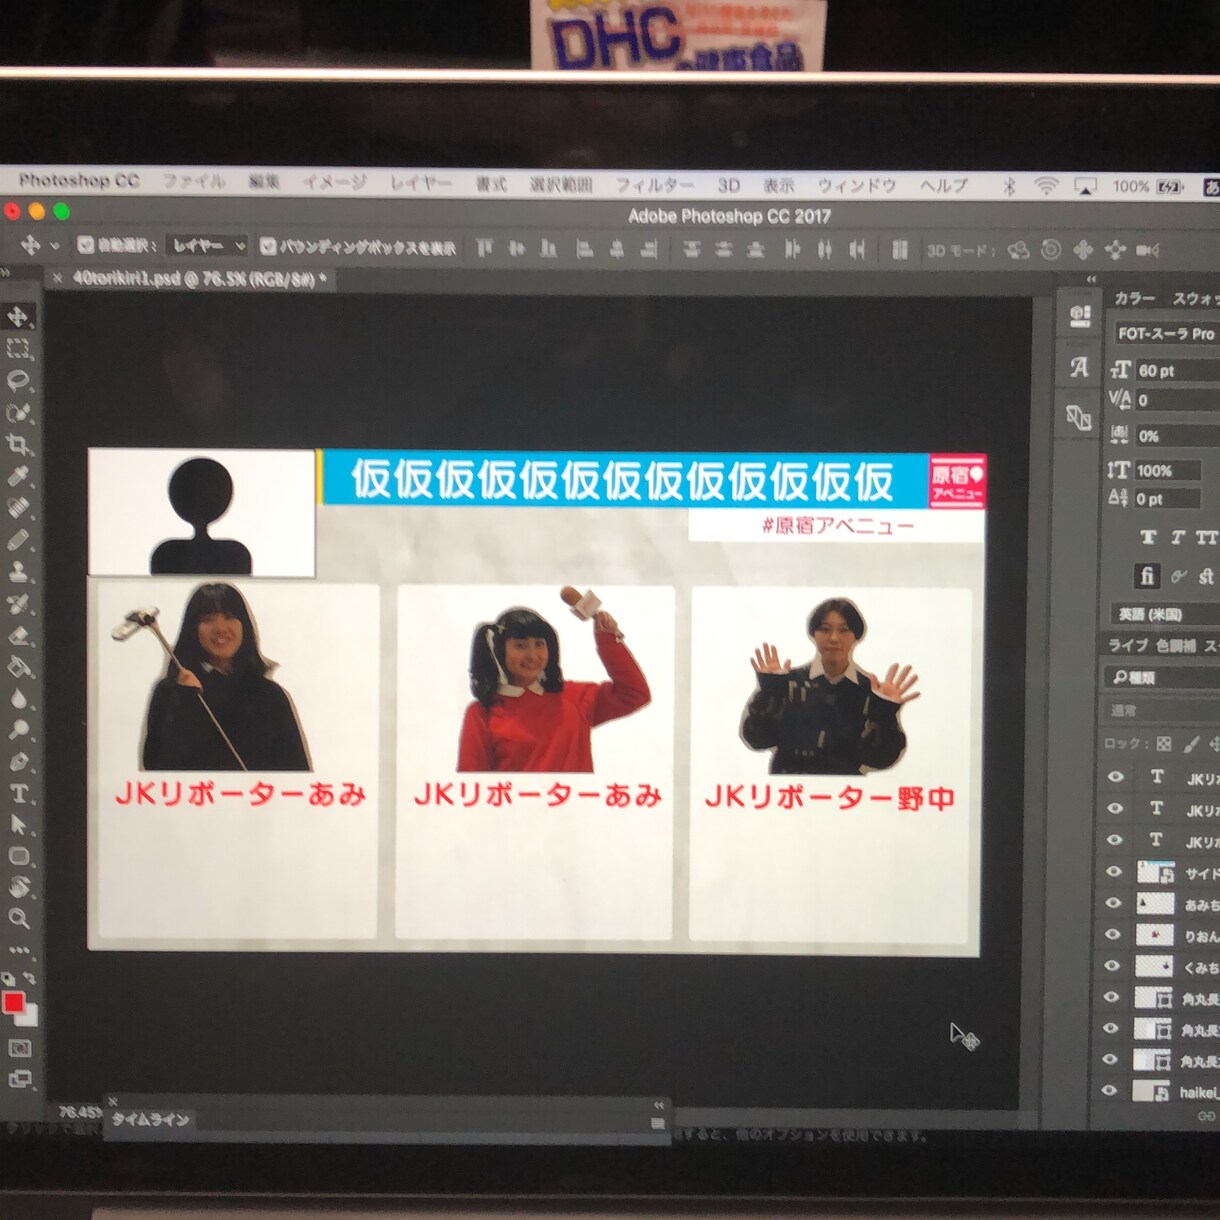Screen dimensions: 1220x1220
Task: Open the FOT-スーラ Pro font dropdown
Action: point(1166,333)
